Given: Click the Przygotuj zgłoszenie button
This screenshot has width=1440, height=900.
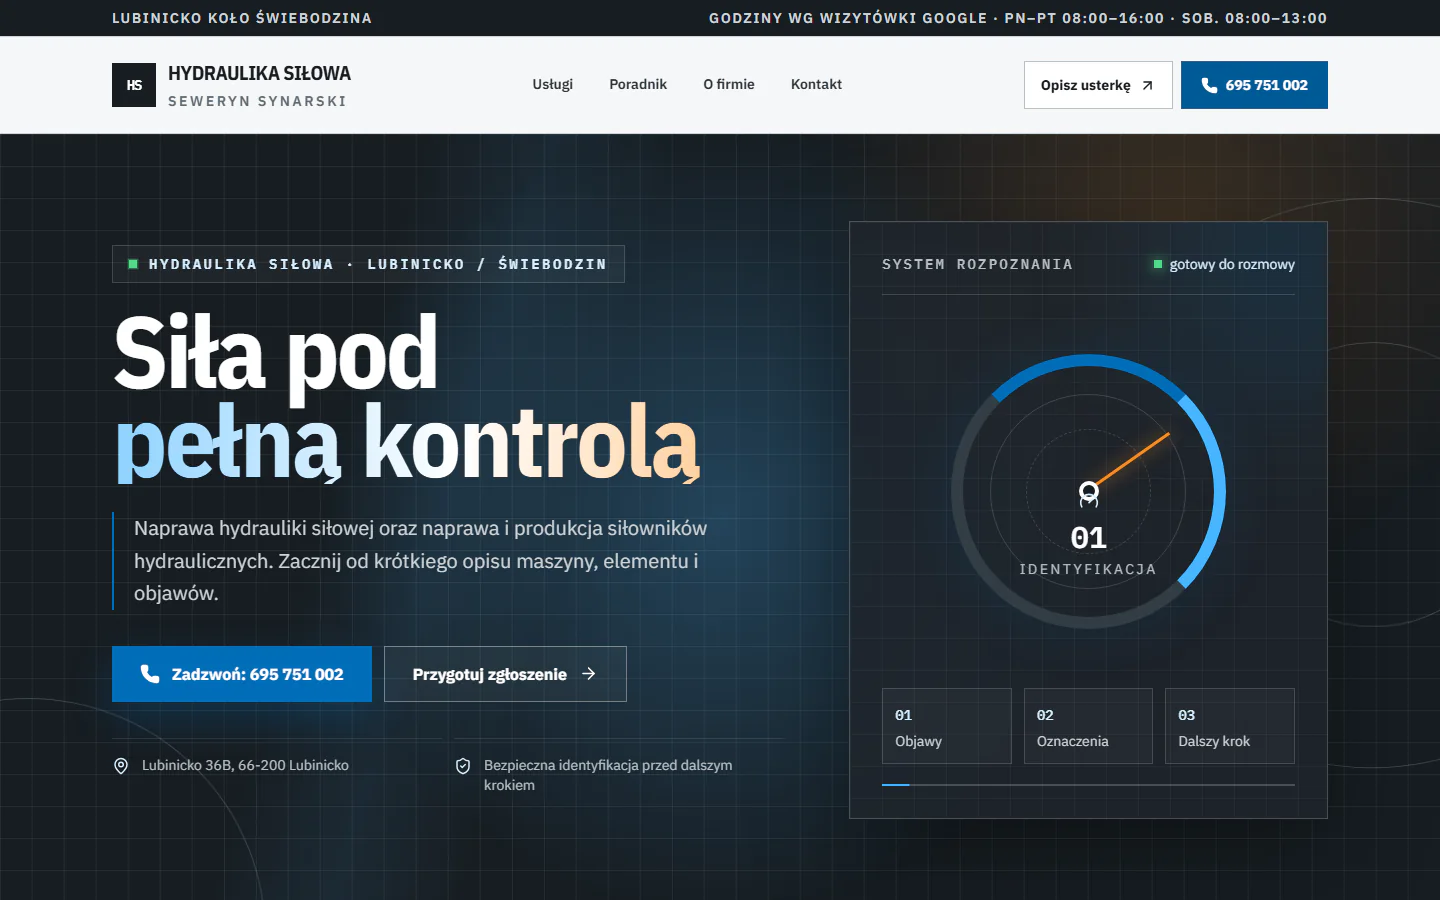Looking at the screenshot, I should pyautogui.click(x=505, y=674).
